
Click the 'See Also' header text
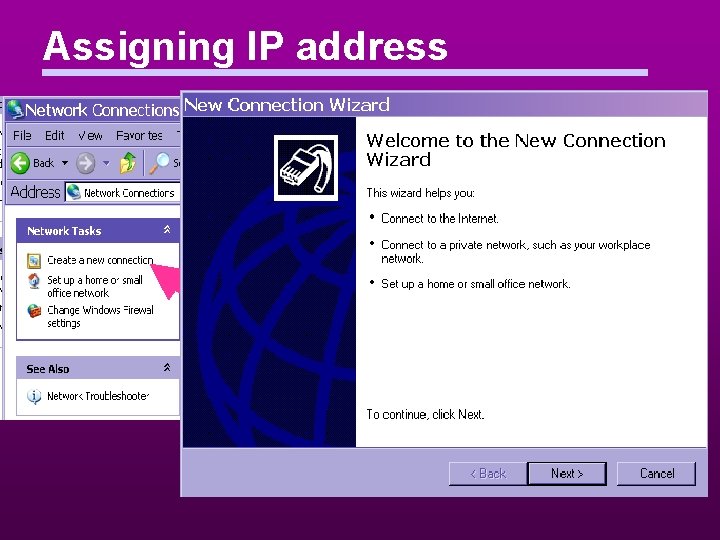(x=48, y=369)
